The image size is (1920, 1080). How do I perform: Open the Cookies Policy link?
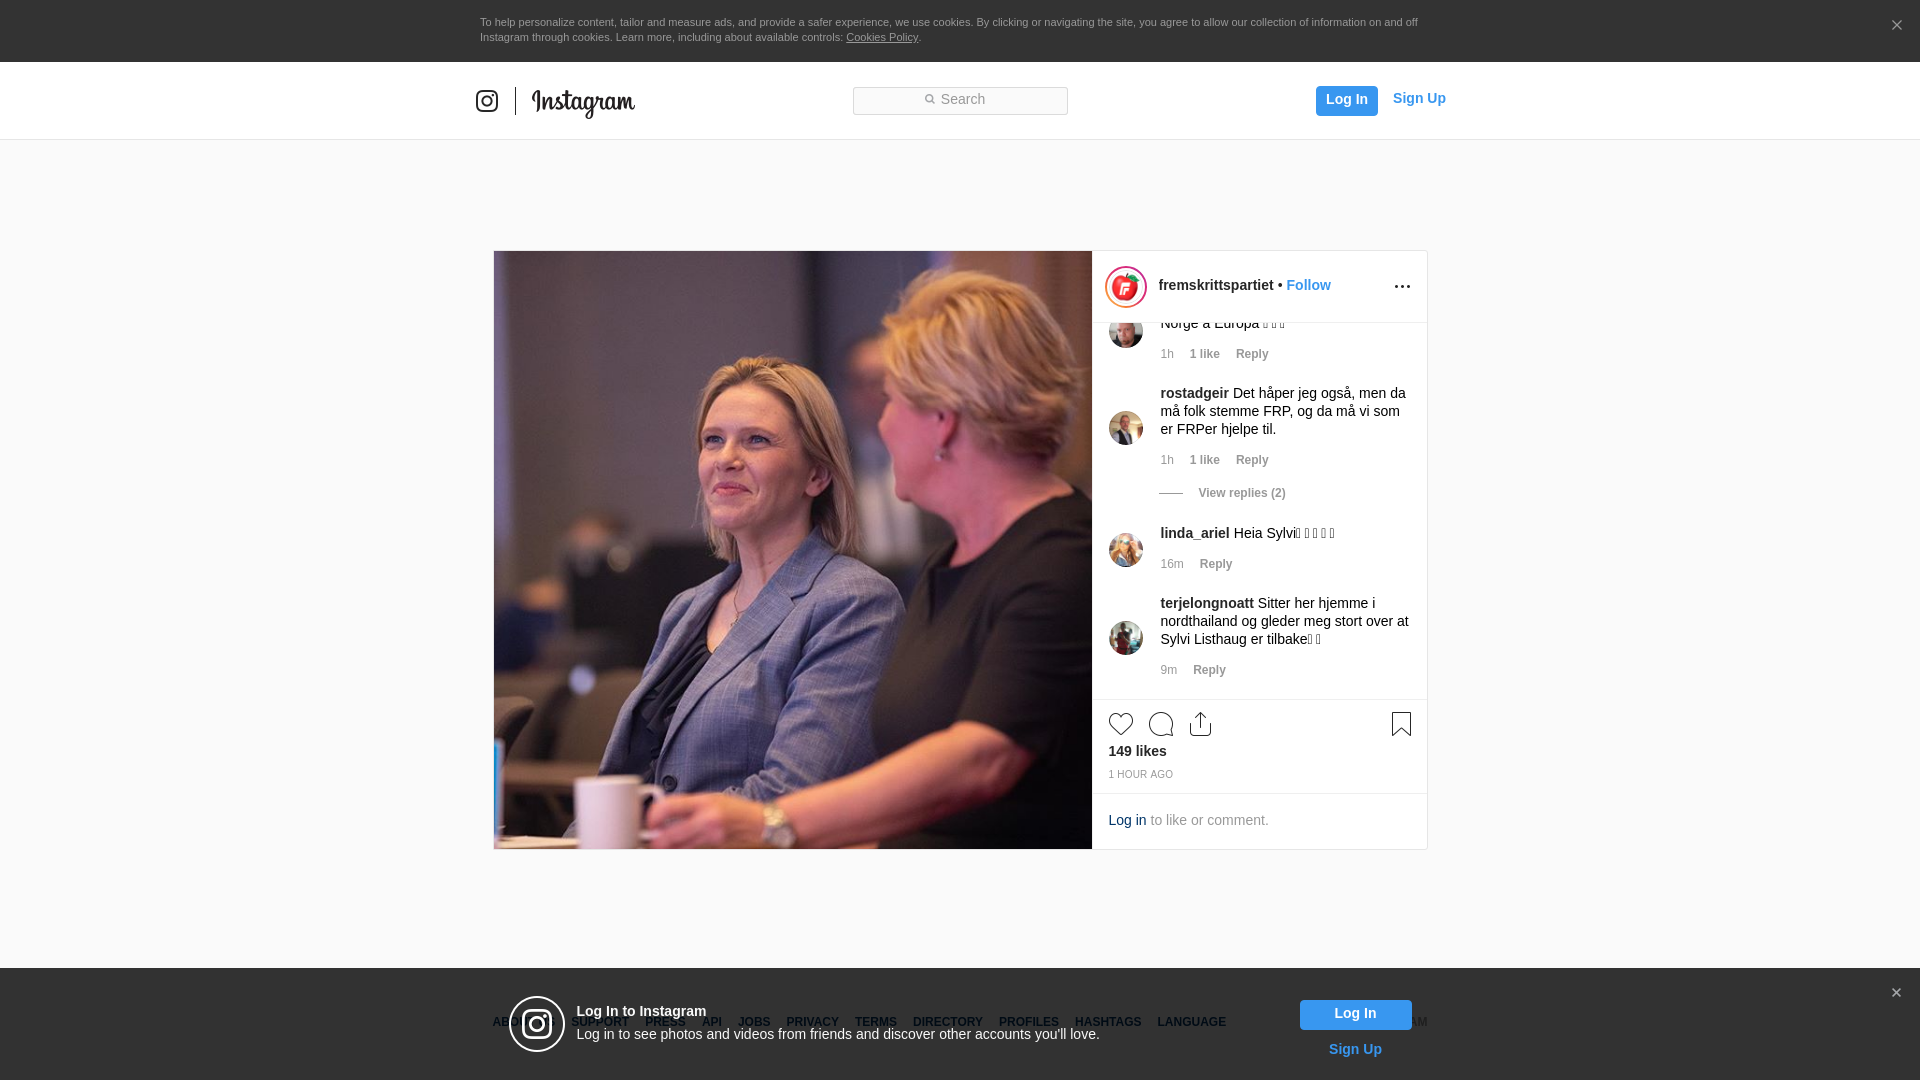[x=882, y=37]
